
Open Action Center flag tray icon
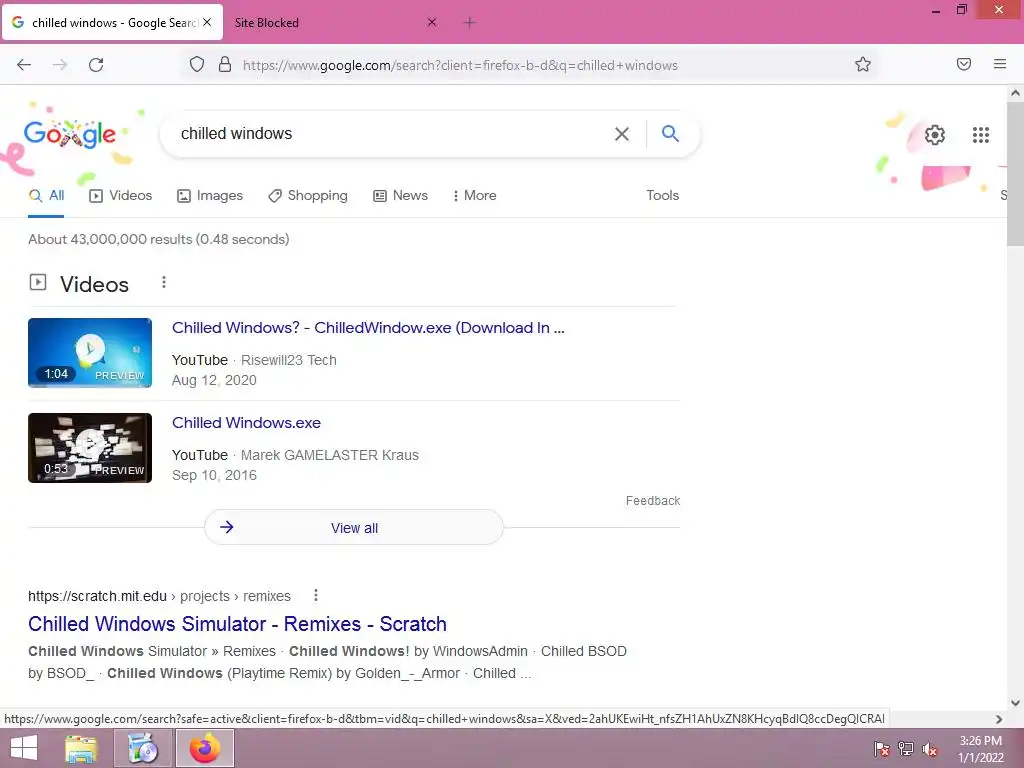pos(881,749)
